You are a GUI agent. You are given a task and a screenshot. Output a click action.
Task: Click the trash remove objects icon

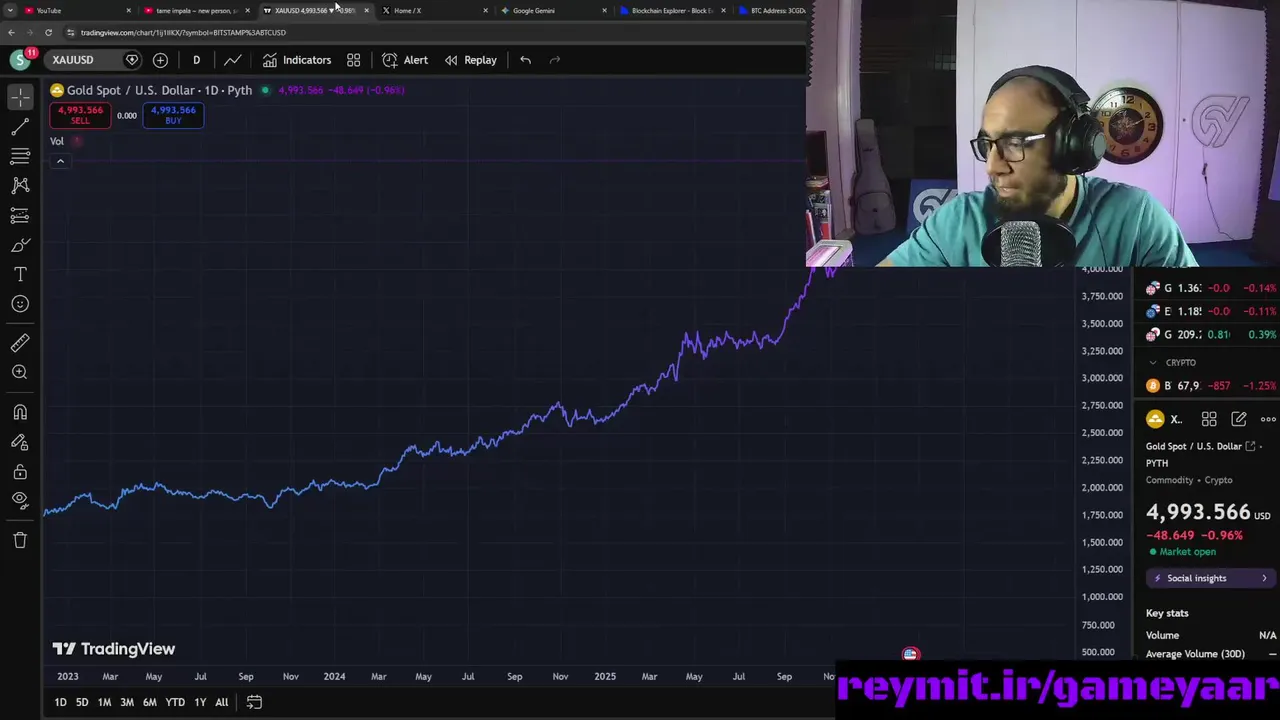coord(20,540)
